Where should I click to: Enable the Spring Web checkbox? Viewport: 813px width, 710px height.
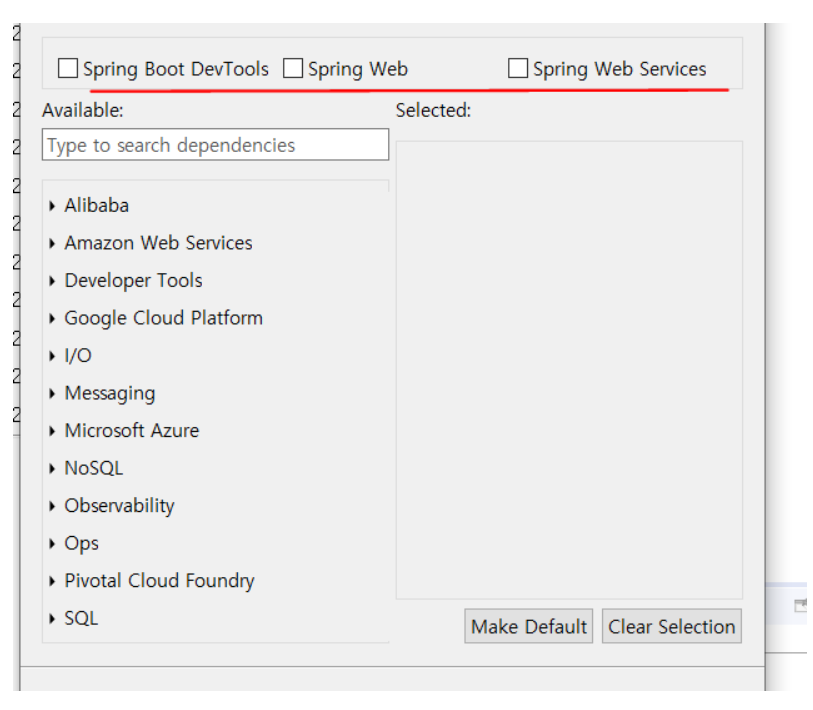tap(293, 68)
